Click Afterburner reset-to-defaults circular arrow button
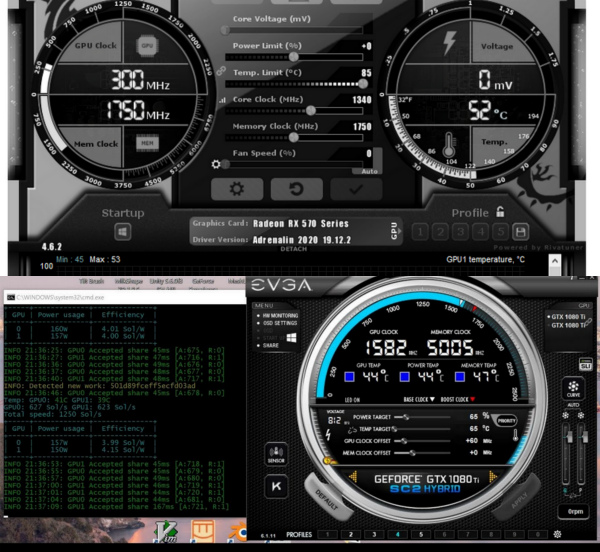 [x=297, y=189]
